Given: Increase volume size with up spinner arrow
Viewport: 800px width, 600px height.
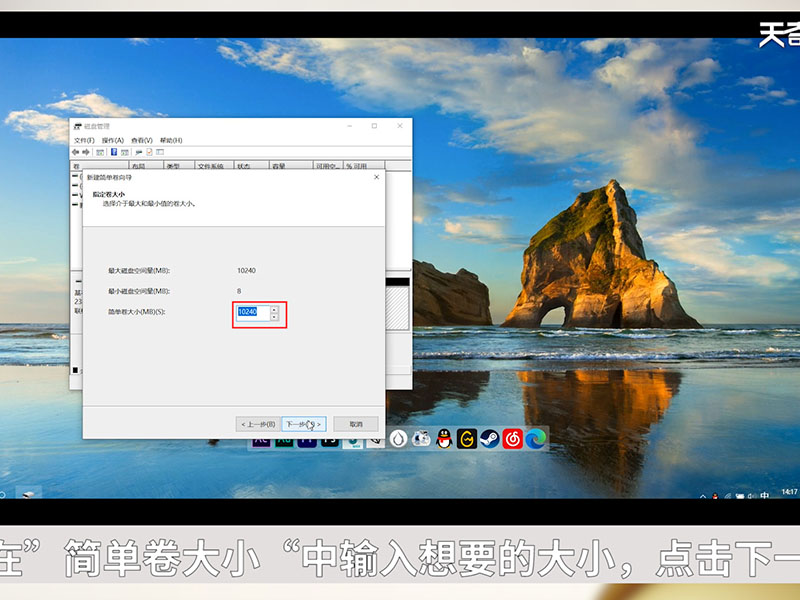Looking at the screenshot, I should click(x=274, y=309).
